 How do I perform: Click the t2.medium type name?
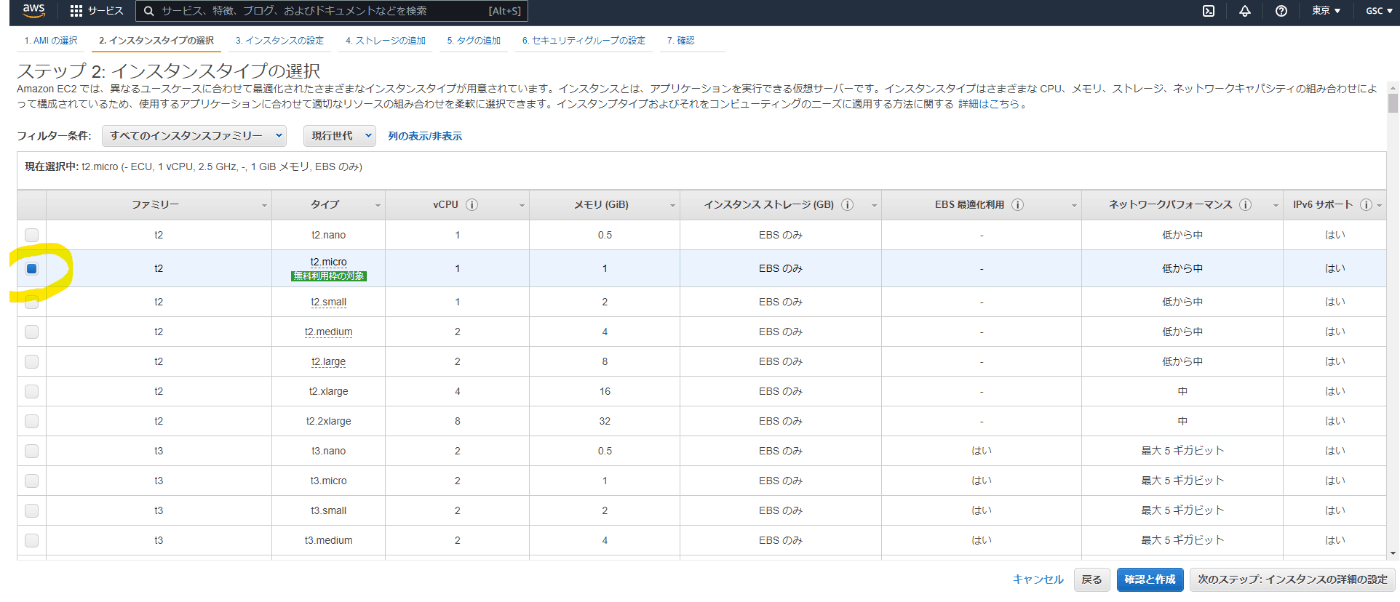click(x=328, y=332)
